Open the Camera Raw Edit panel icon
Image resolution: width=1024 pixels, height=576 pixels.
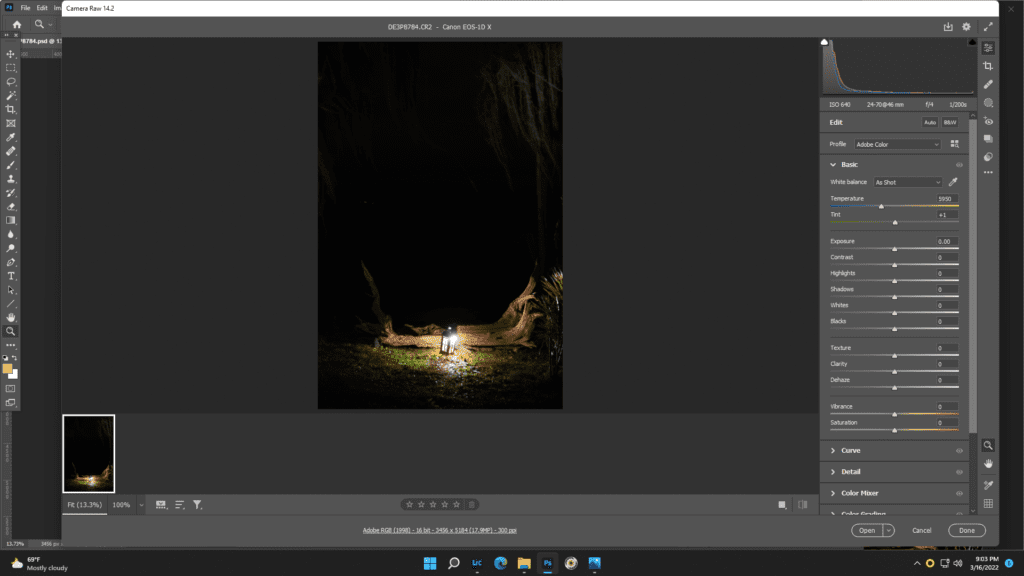(x=988, y=48)
